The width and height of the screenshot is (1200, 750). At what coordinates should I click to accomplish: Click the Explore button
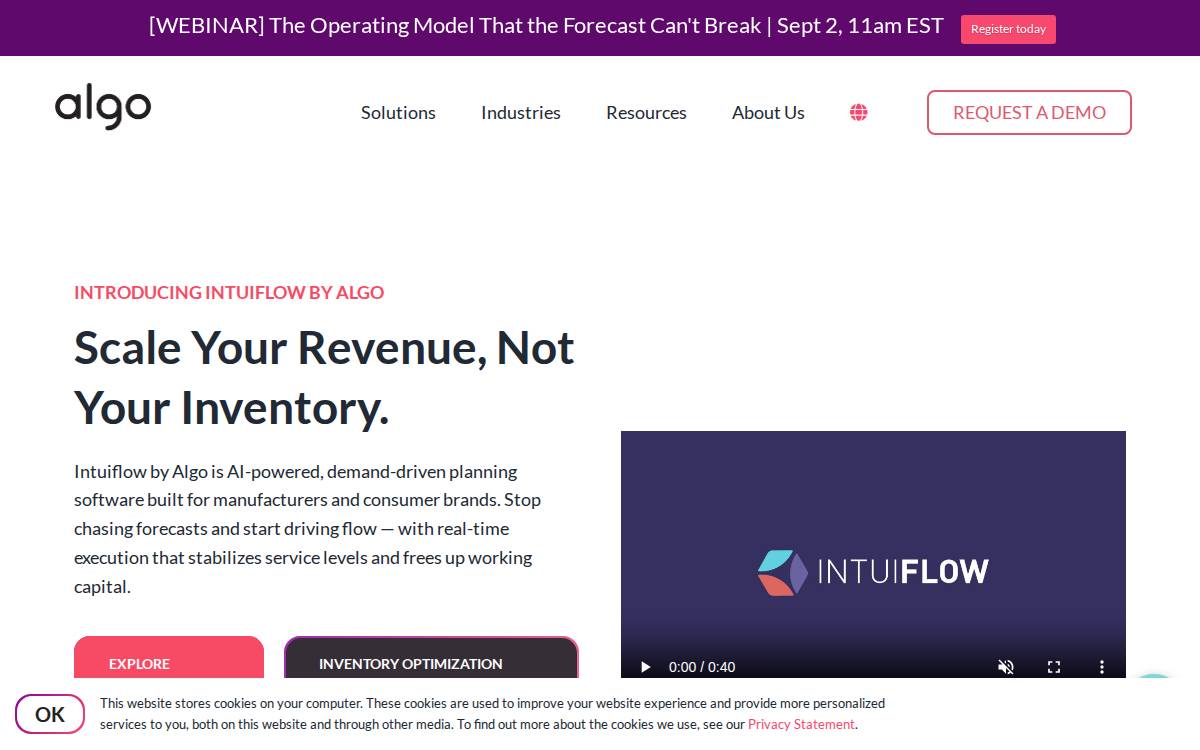(x=169, y=658)
